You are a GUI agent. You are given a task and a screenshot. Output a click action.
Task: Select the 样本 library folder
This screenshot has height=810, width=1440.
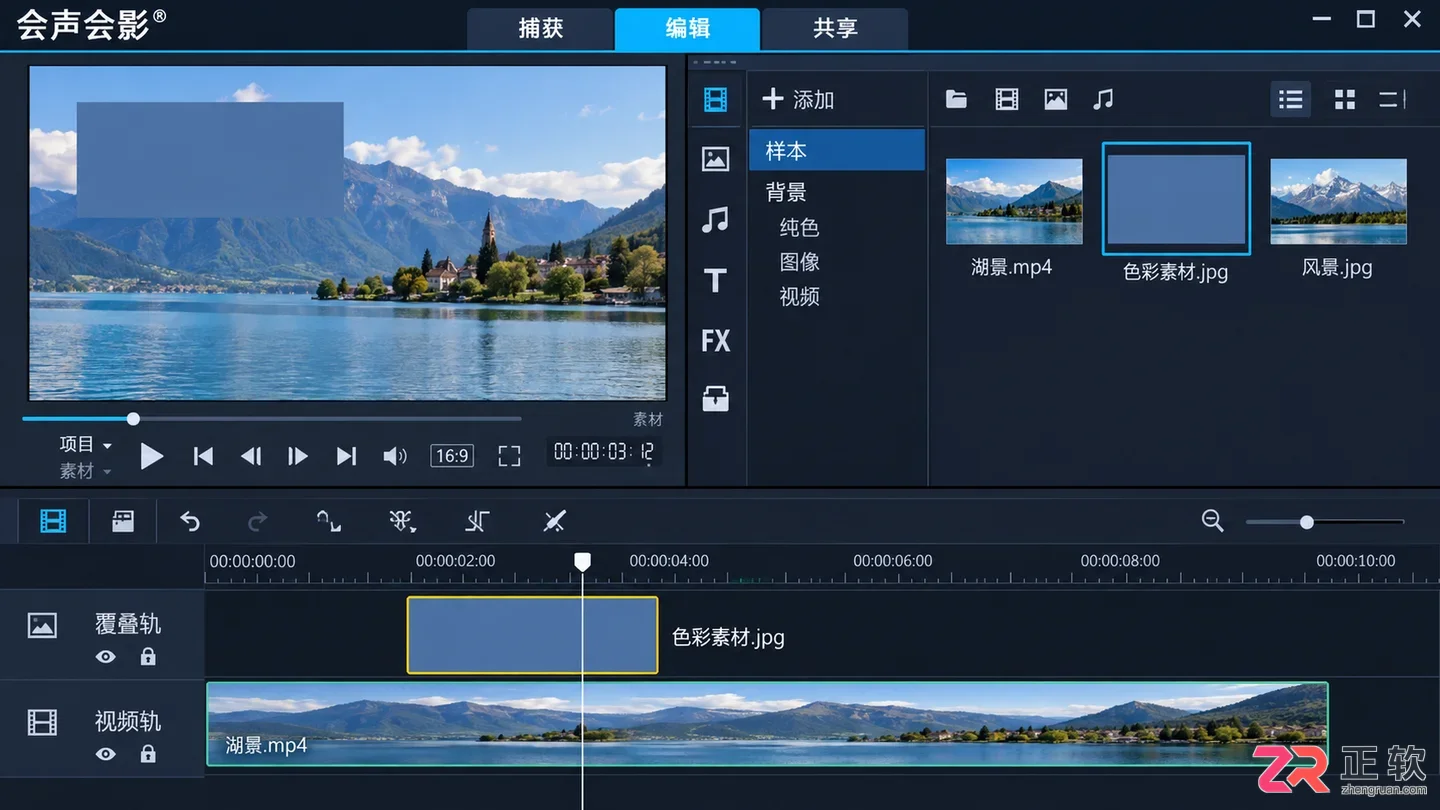[x=837, y=150]
